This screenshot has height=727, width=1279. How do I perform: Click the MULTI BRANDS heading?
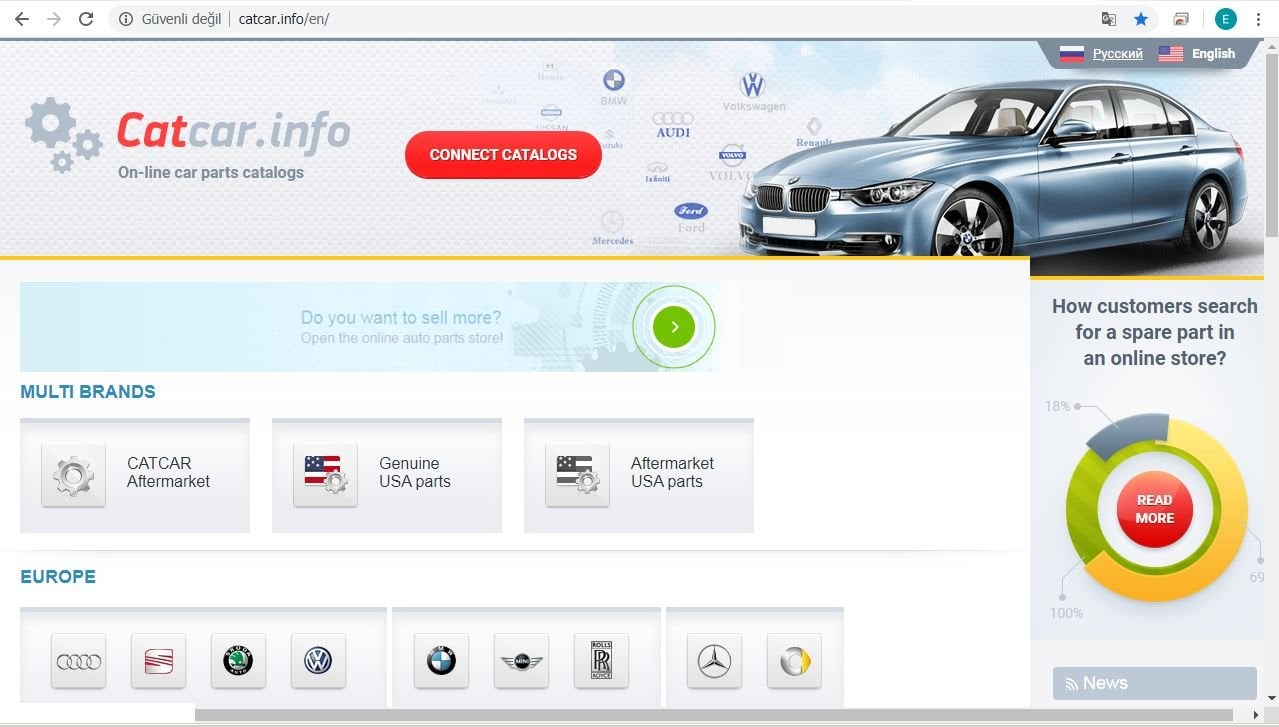pos(88,392)
